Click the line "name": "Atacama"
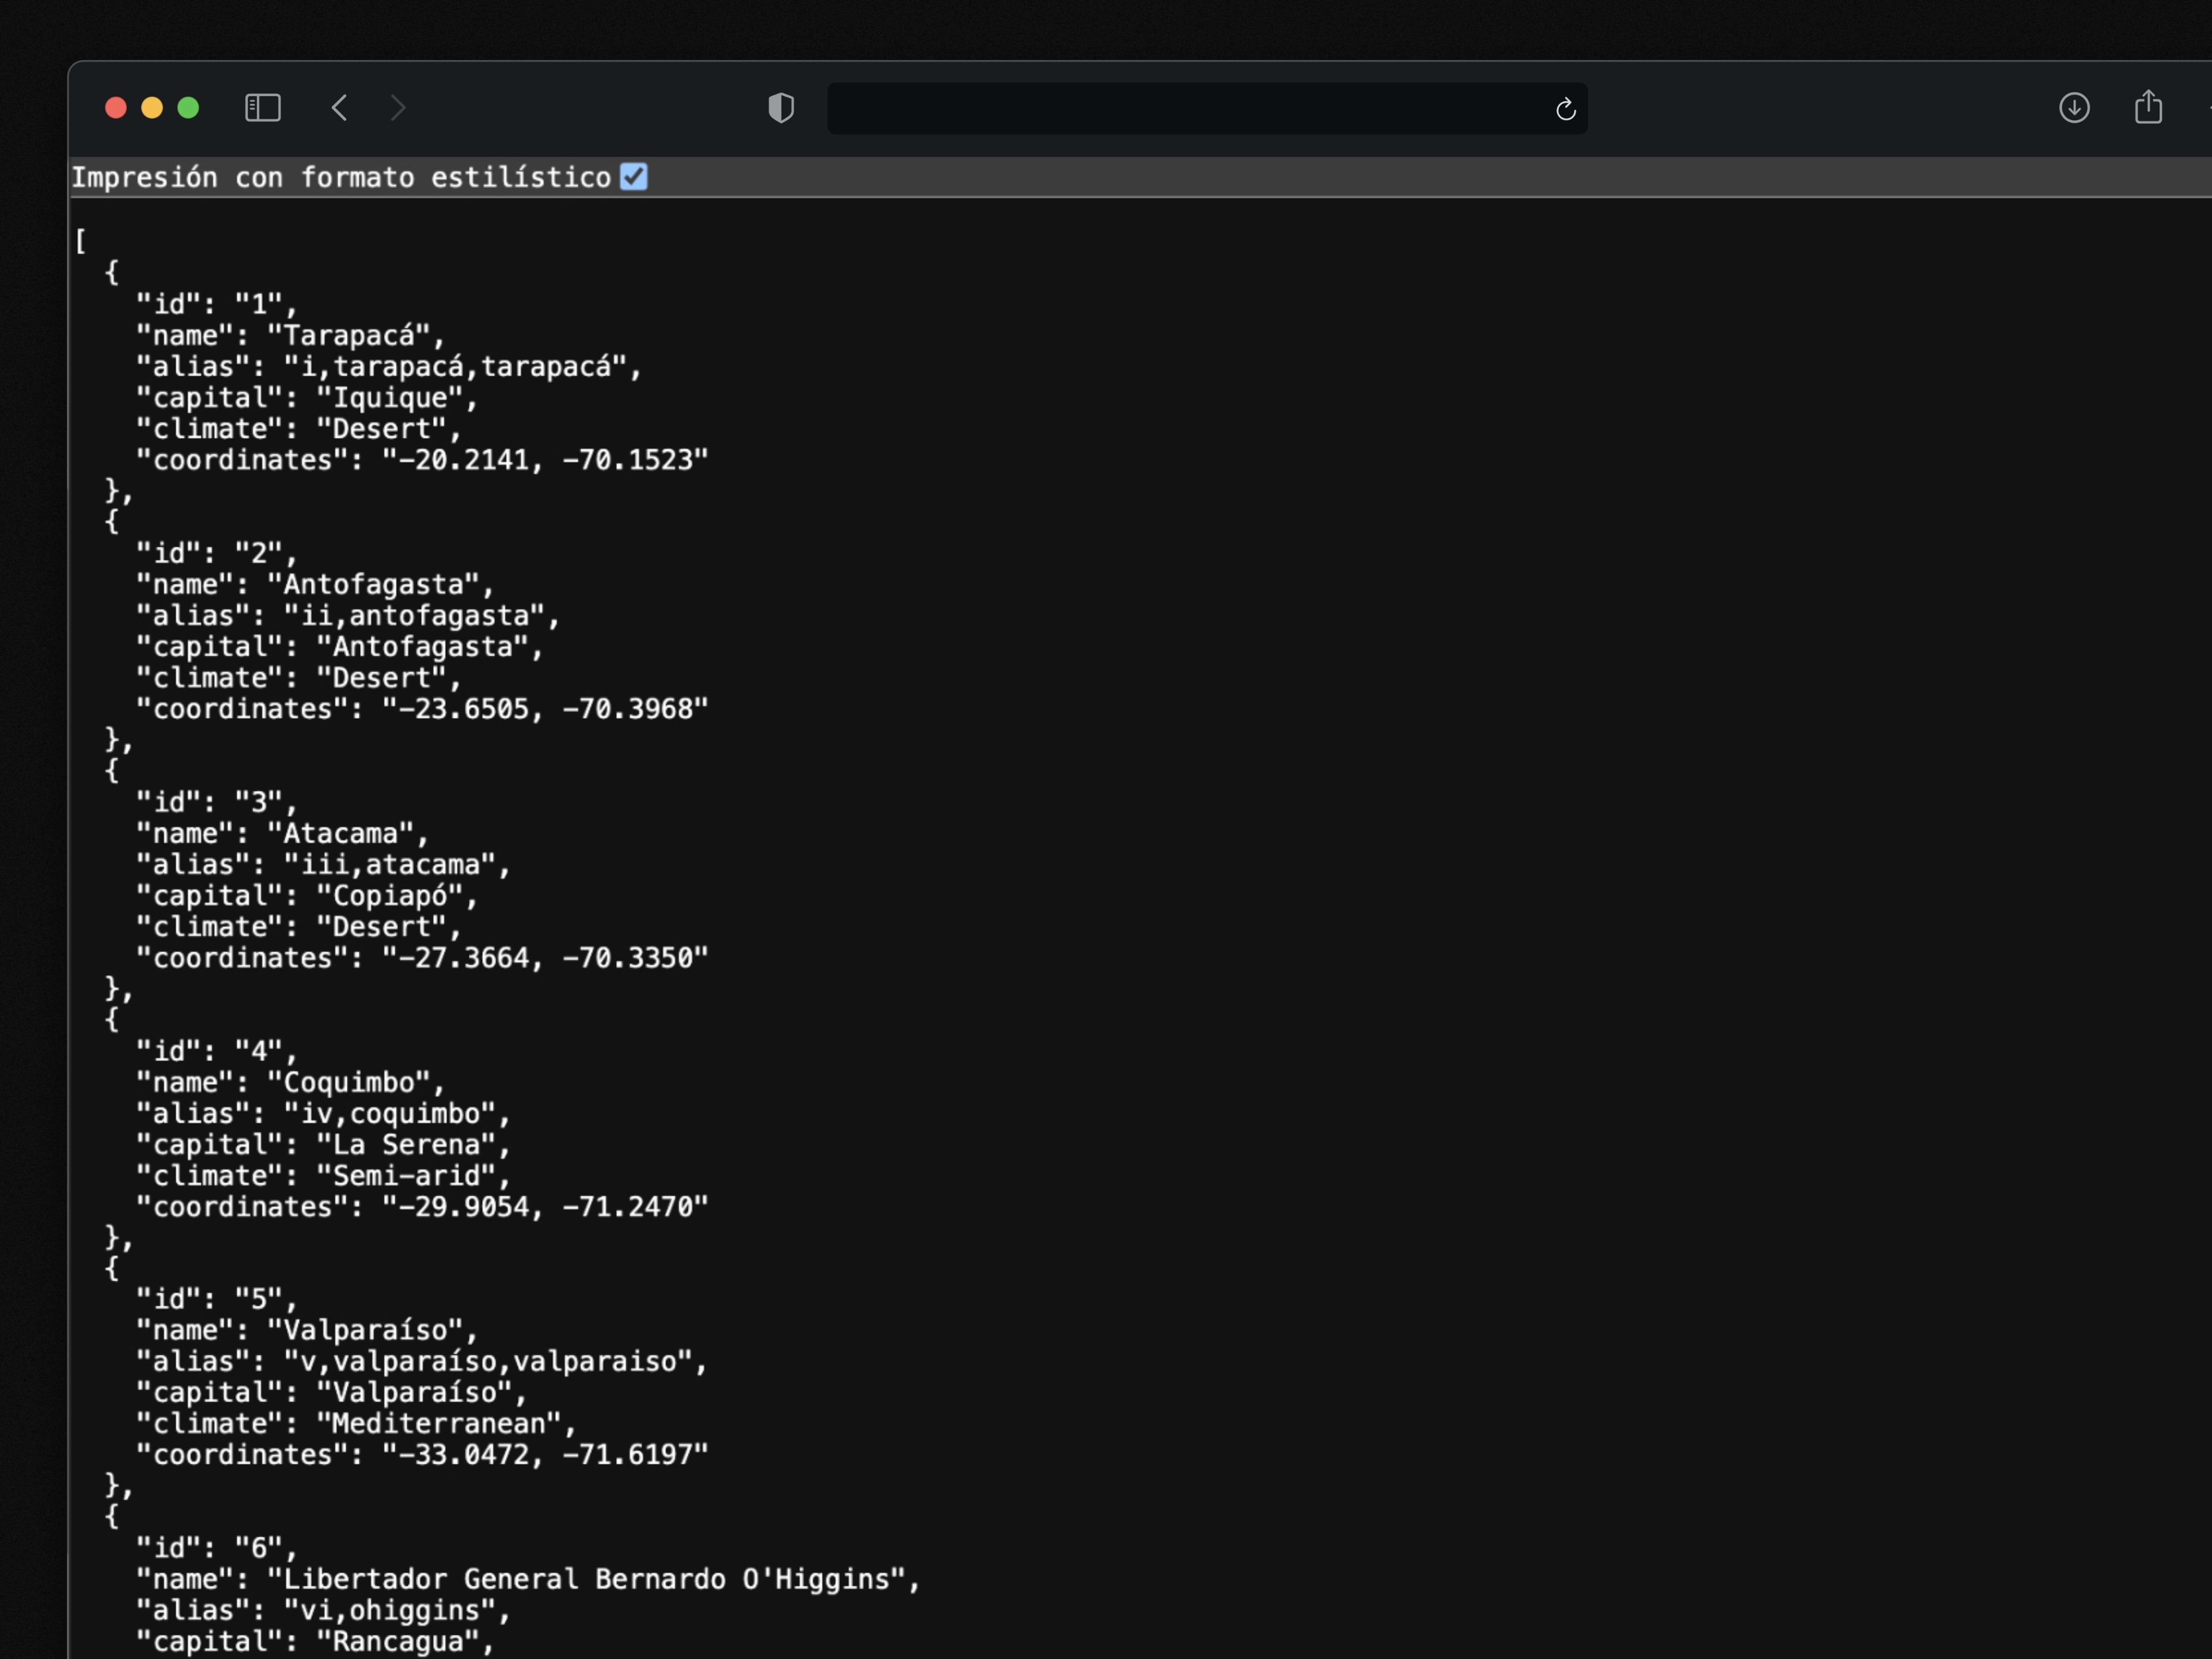Viewport: 2212px width, 1659px height. click(282, 833)
